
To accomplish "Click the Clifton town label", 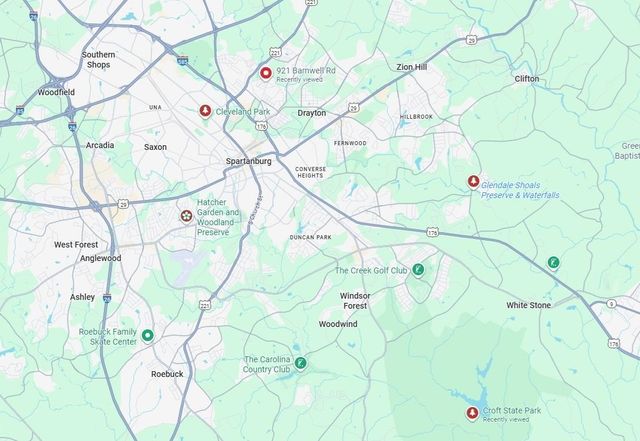I will [x=527, y=79].
